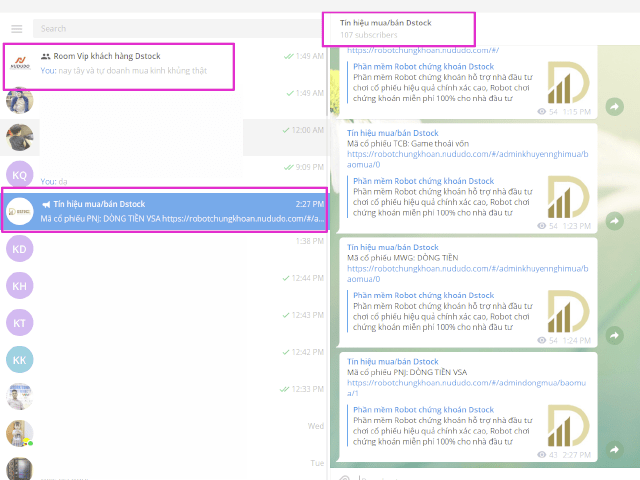Click Dstock logo thumbnail in 1:15 PM message

[x=569, y=82]
